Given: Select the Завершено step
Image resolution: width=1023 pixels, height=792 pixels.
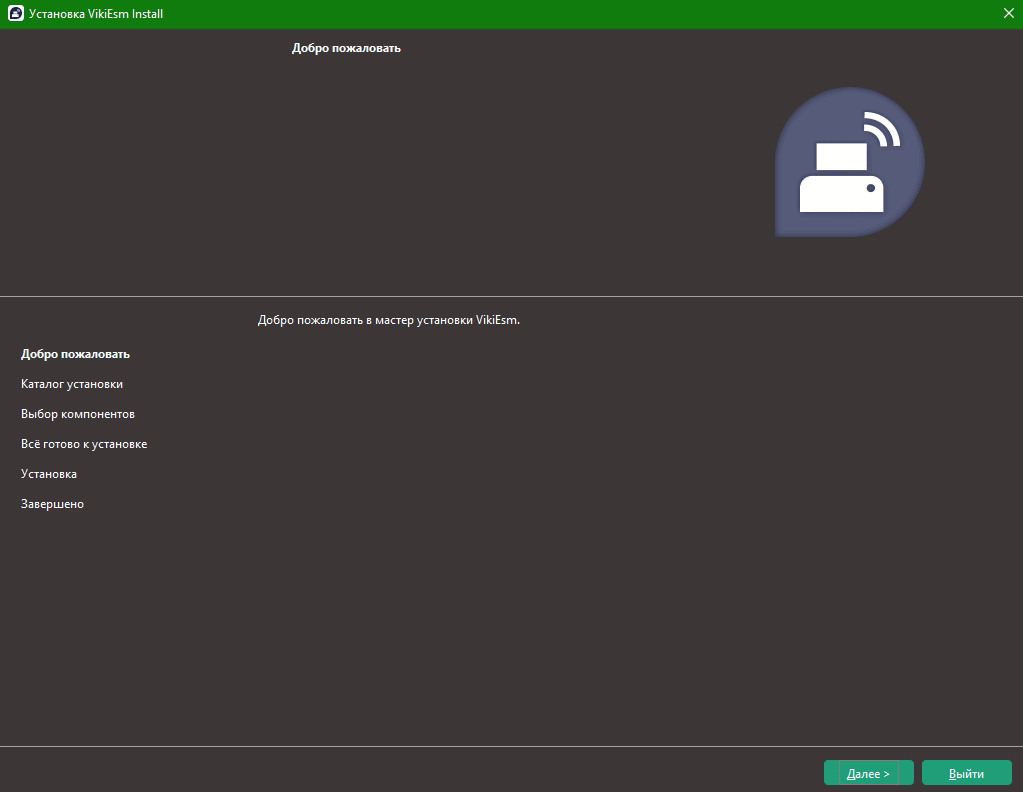Looking at the screenshot, I should click(52, 504).
